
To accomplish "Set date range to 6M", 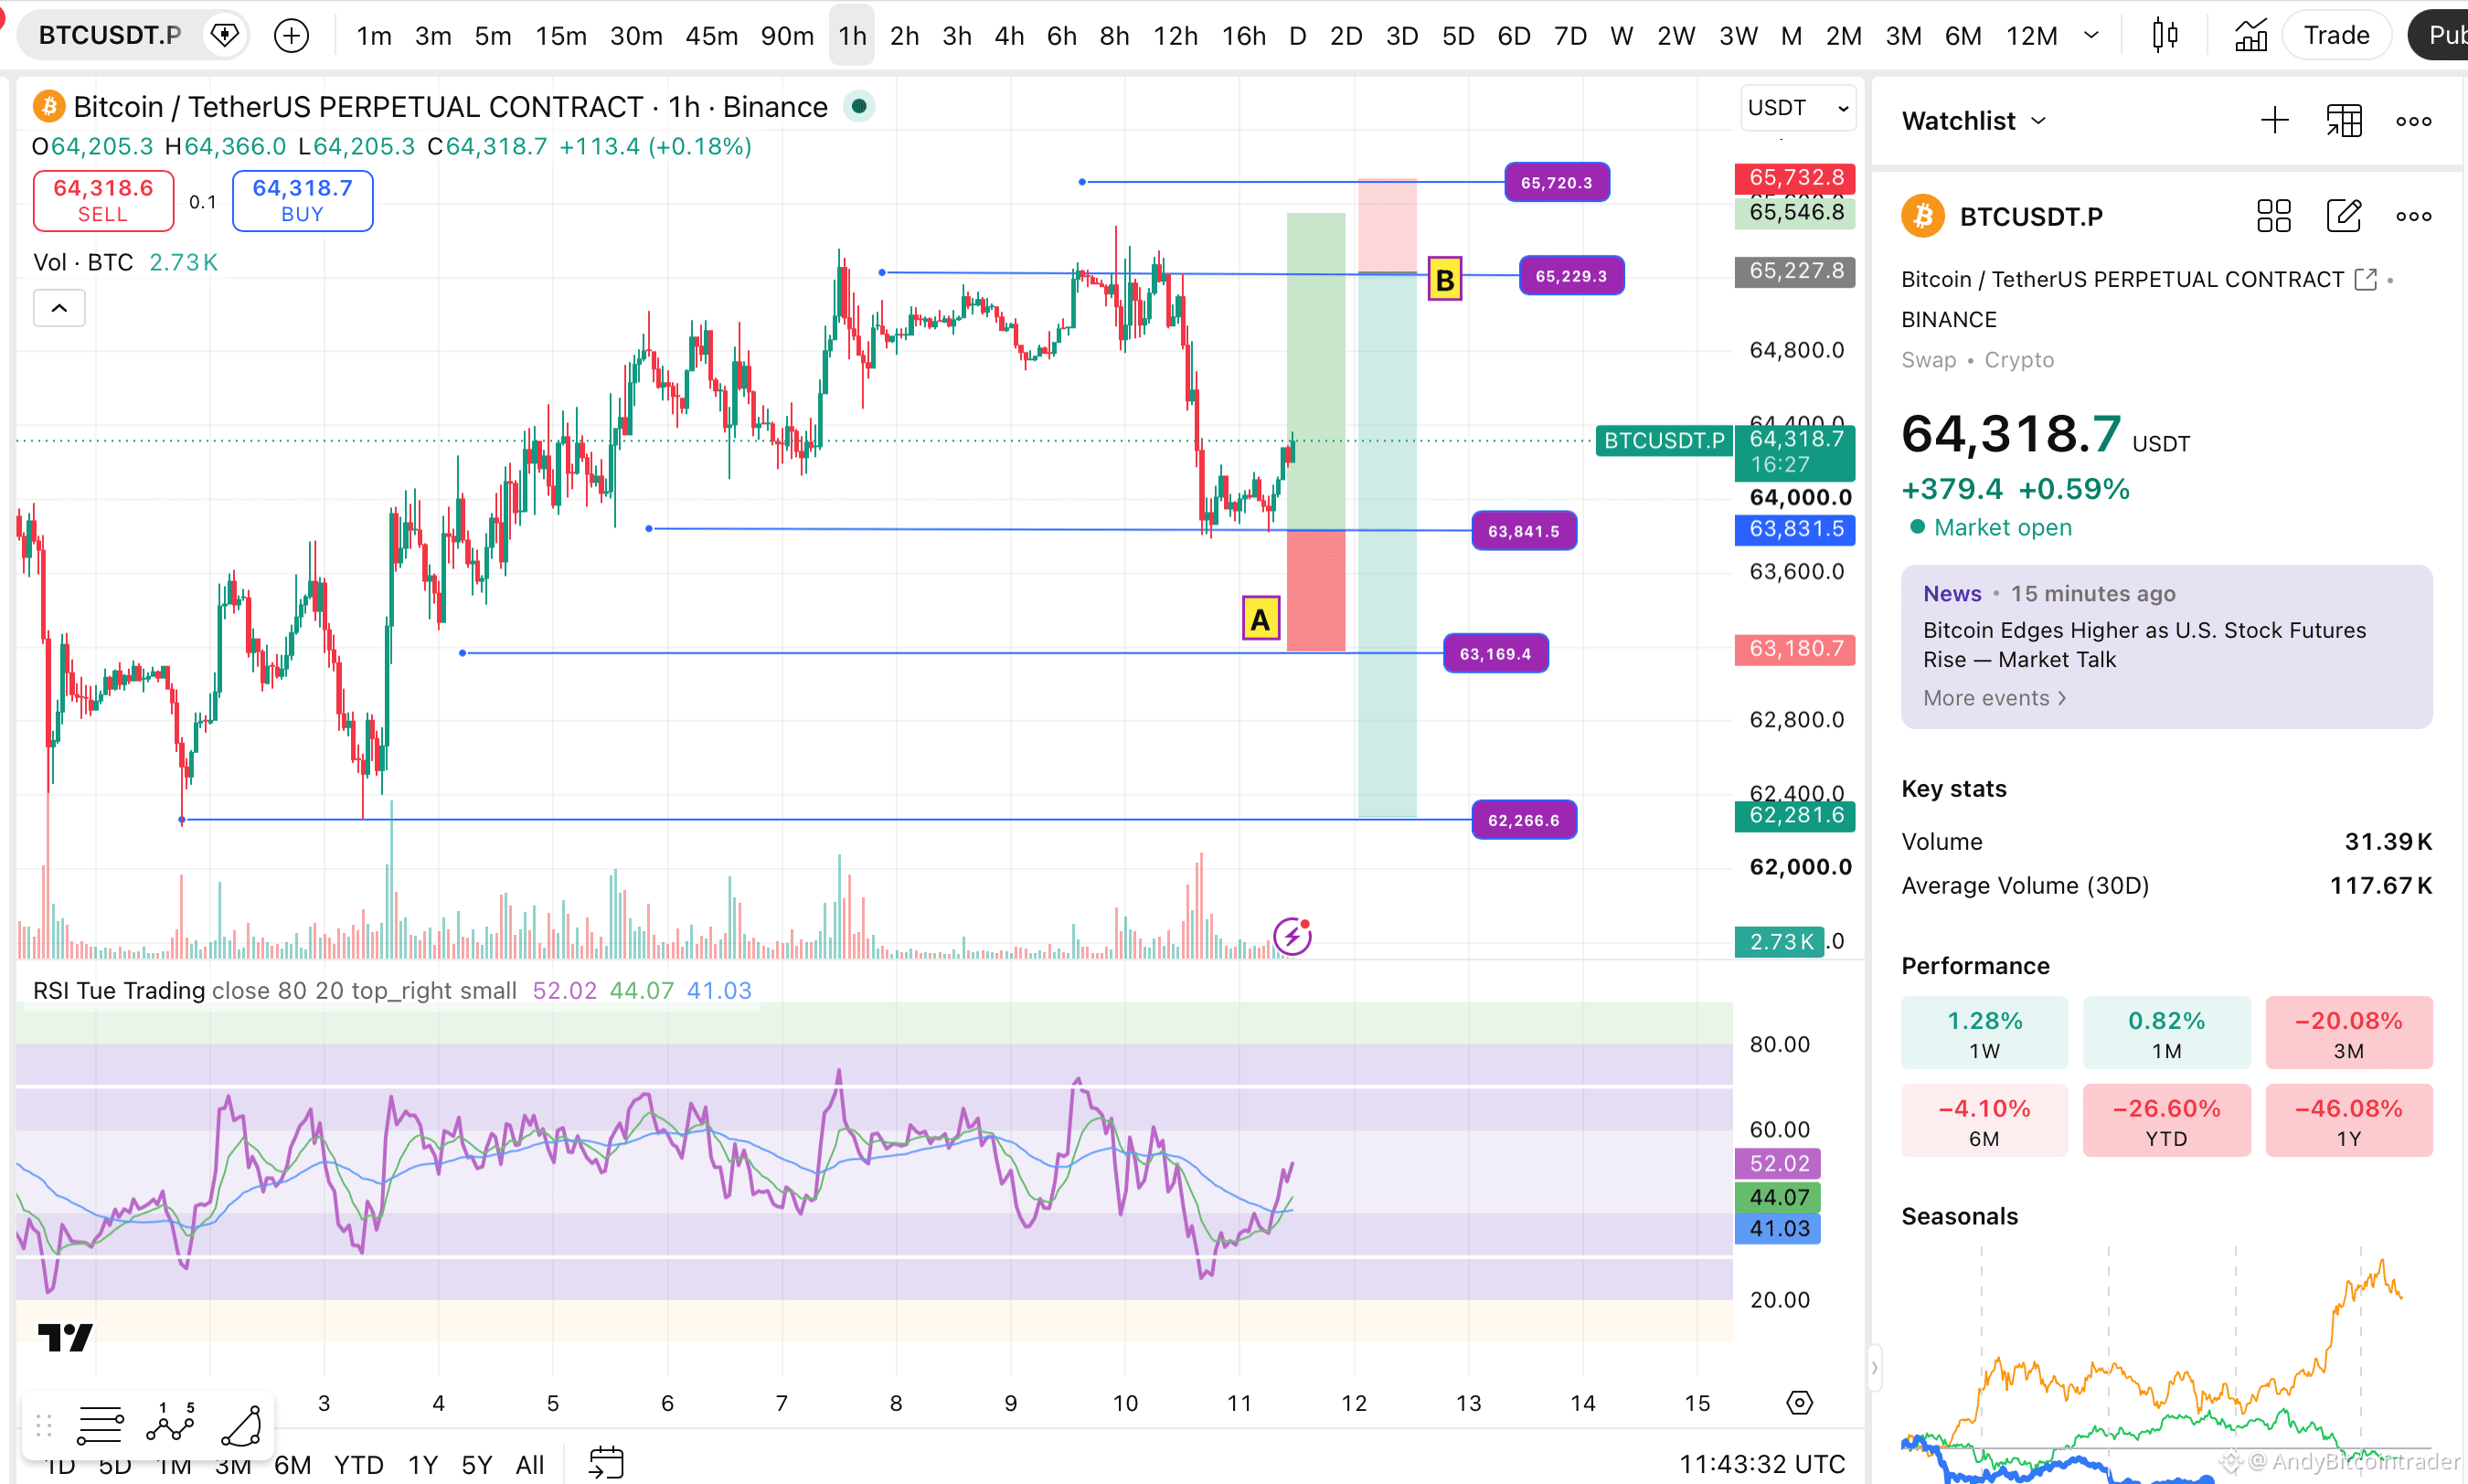I will coord(293,1464).
